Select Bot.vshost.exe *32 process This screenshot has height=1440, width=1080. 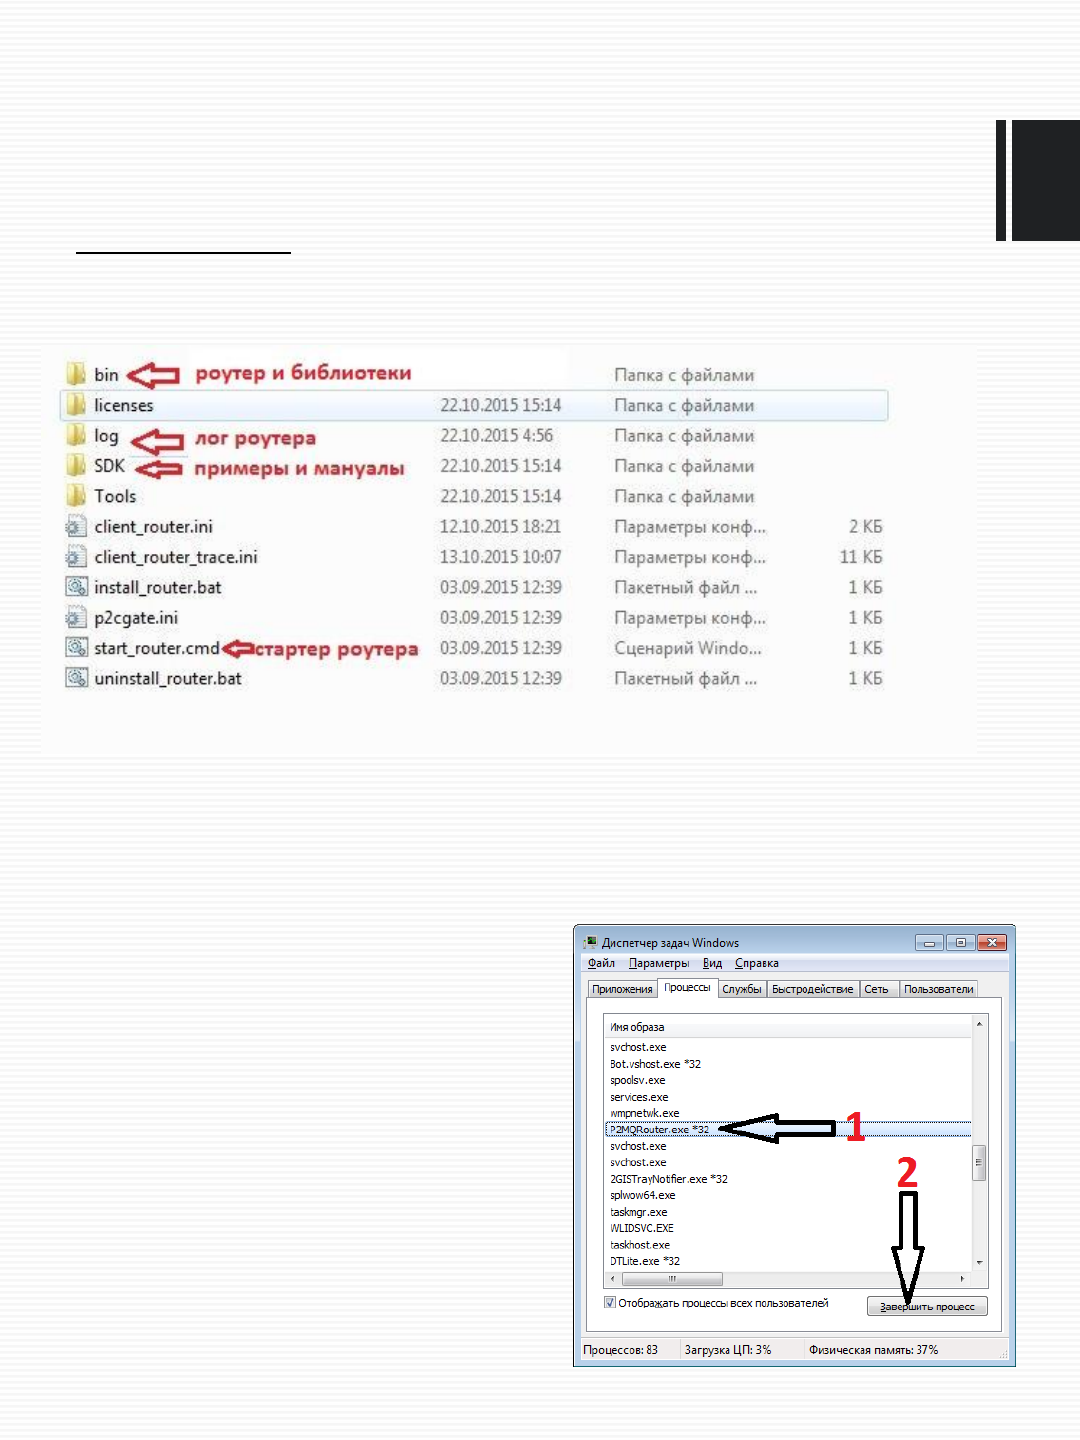[x=788, y=1064]
